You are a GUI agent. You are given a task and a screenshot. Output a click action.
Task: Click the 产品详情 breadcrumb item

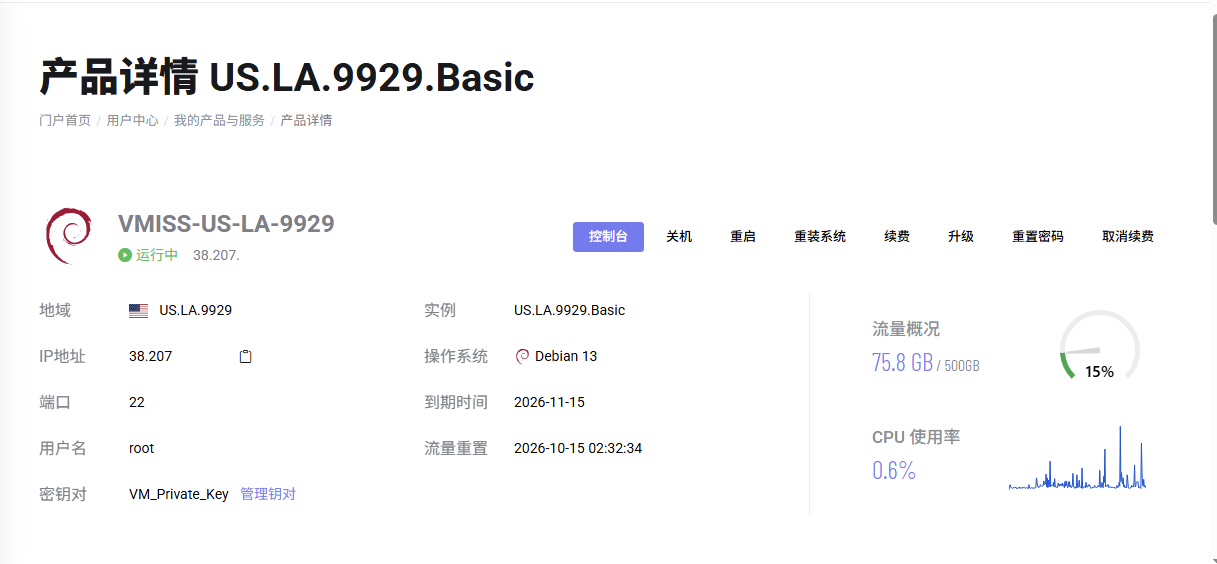coord(306,120)
